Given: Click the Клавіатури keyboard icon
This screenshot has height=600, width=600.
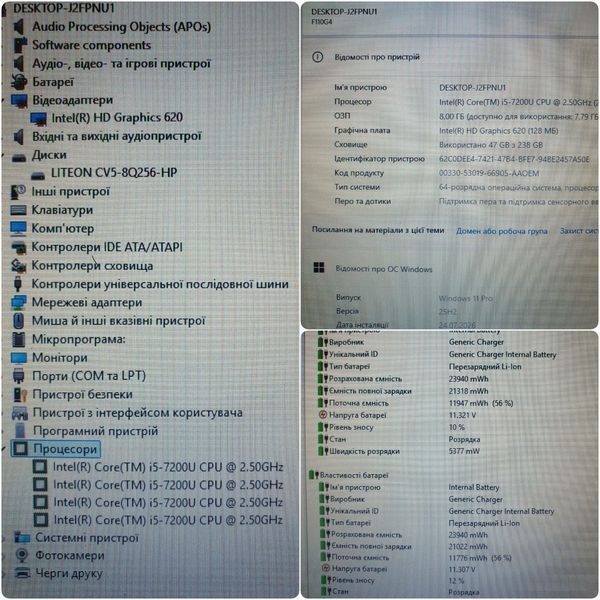Looking at the screenshot, I should [x=18, y=210].
